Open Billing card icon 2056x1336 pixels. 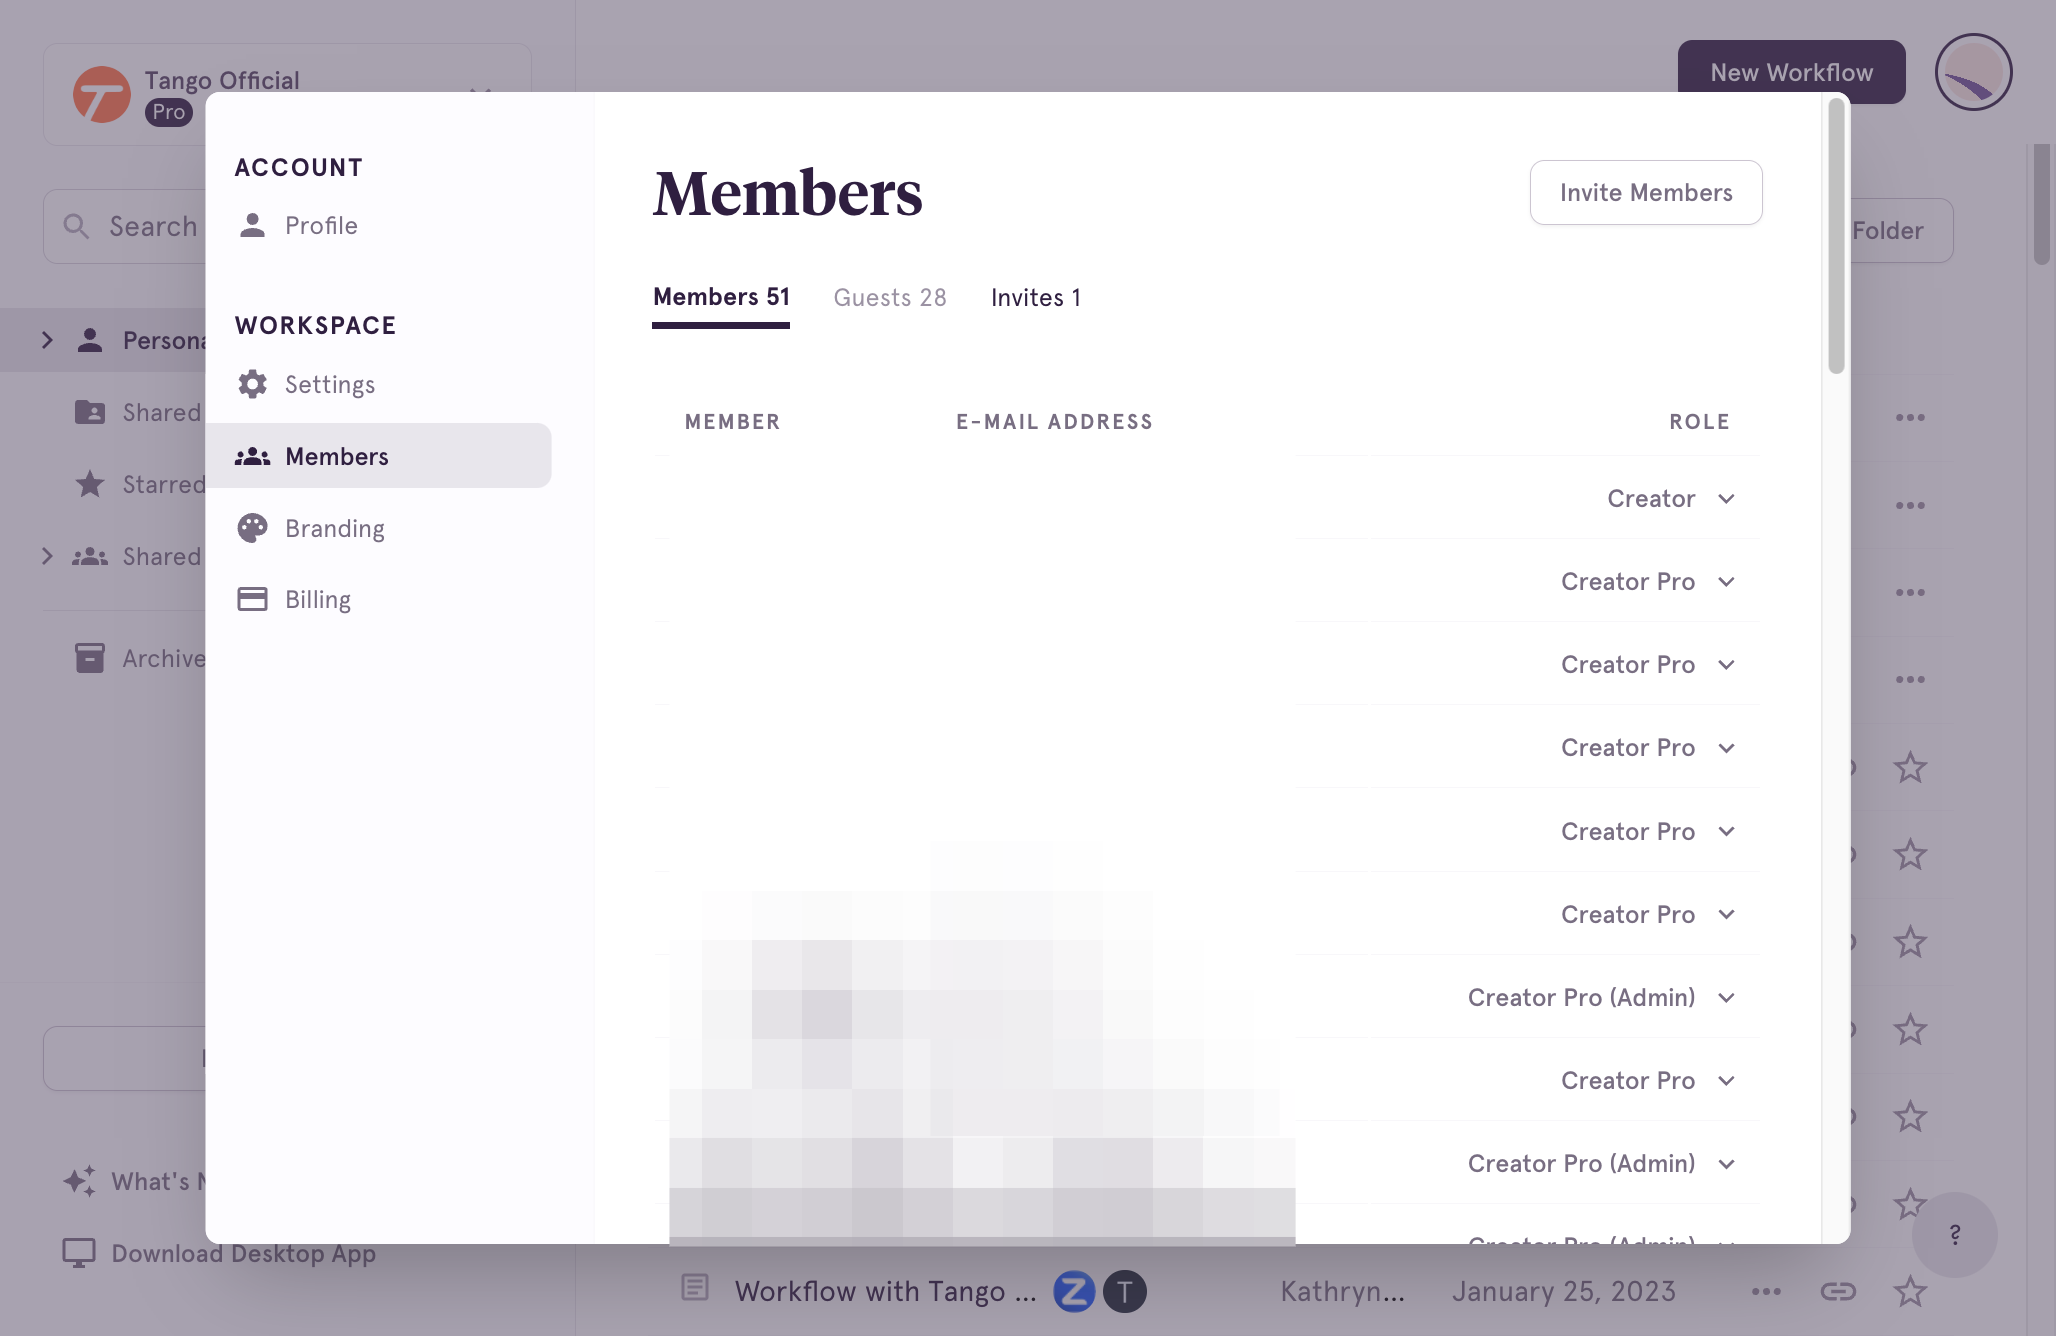tap(252, 599)
